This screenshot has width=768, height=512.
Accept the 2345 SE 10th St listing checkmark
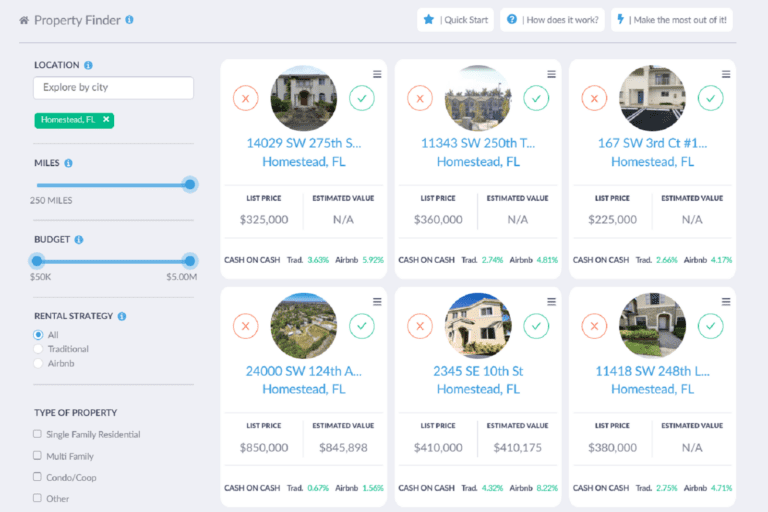tap(537, 326)
